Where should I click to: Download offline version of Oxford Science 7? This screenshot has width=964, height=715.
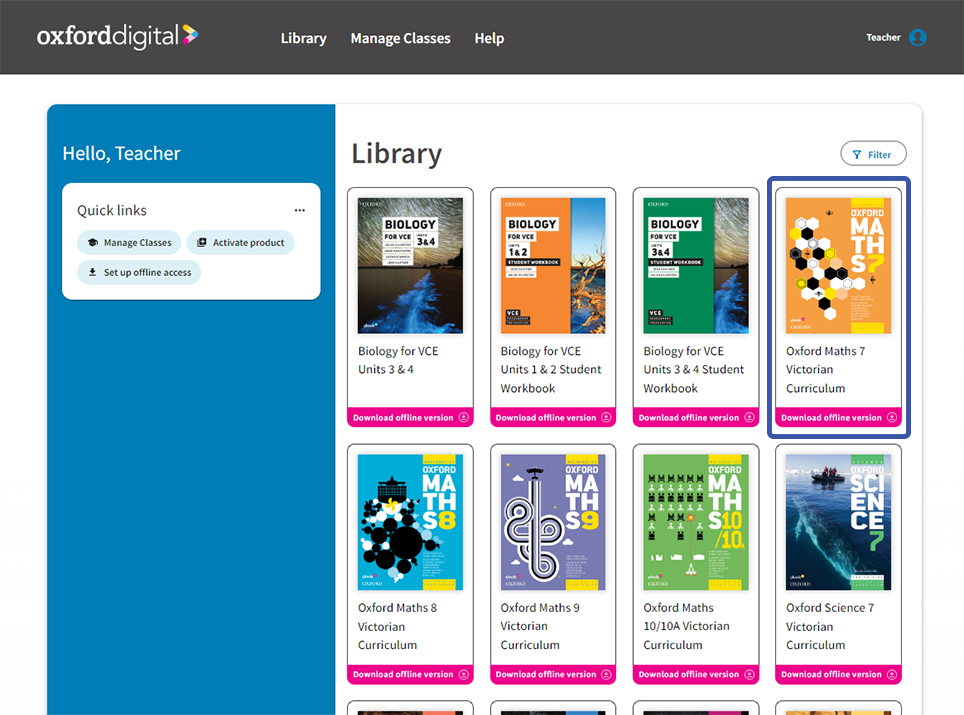838,674
